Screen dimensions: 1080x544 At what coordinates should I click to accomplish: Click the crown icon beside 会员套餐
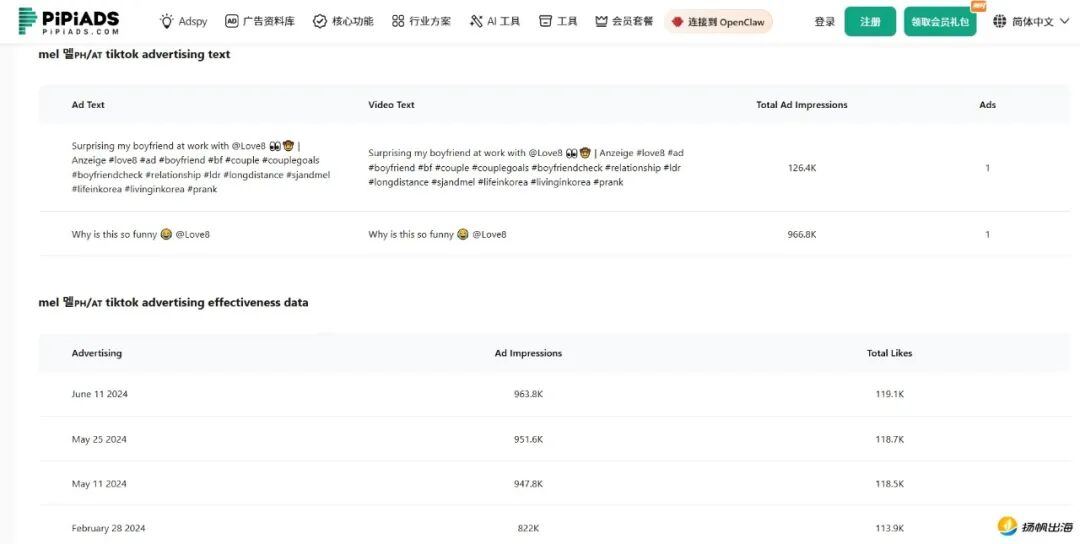tap(602, 21)
